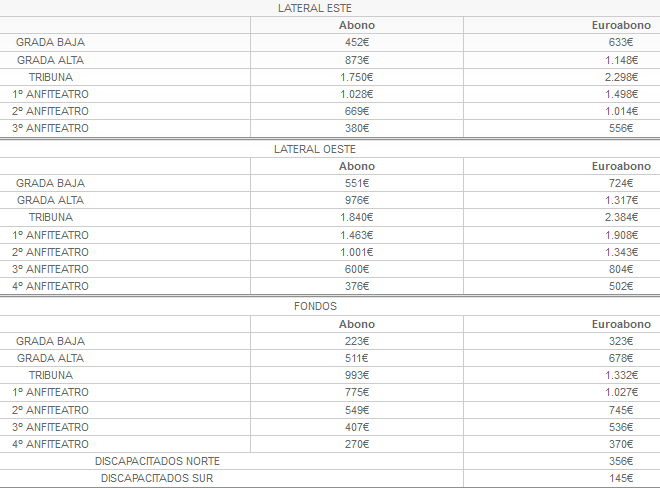This screenshot has width=660, height=488.
Task: Select the 323€ price cell
Action: pyautogui.click(x=621, y=341)
